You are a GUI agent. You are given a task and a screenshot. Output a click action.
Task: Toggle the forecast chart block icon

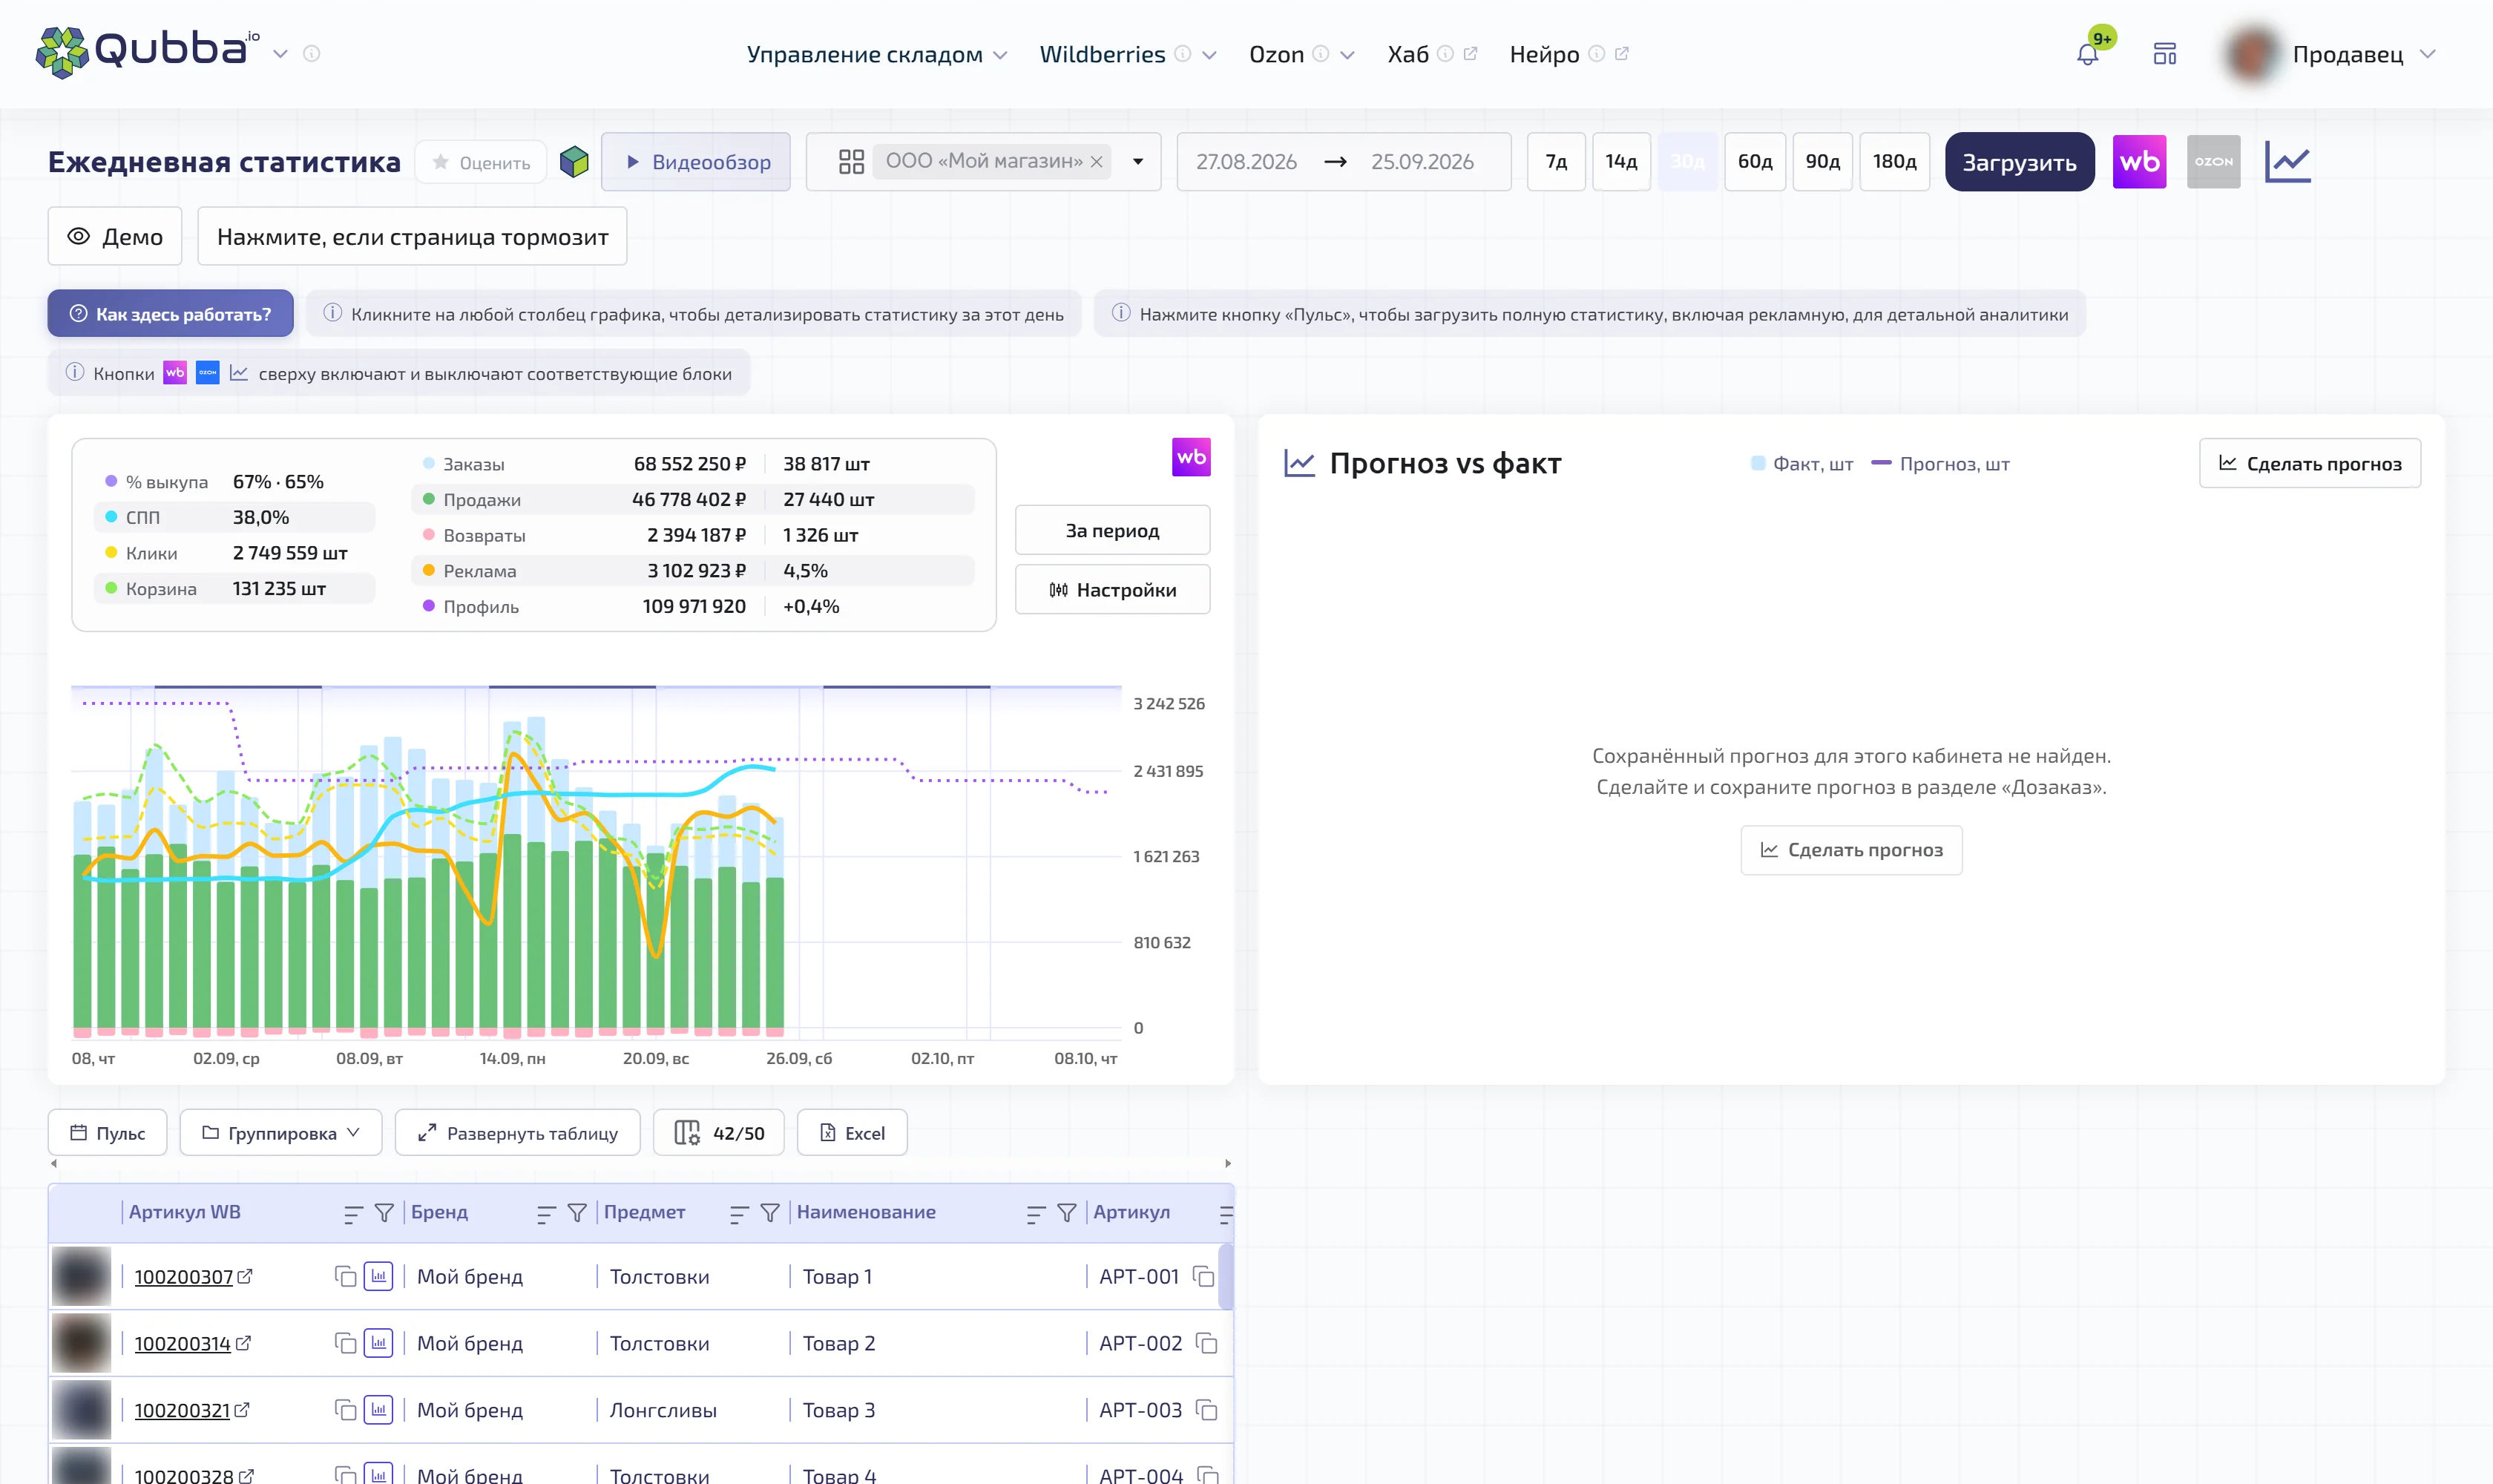(x=2287, y=162)
